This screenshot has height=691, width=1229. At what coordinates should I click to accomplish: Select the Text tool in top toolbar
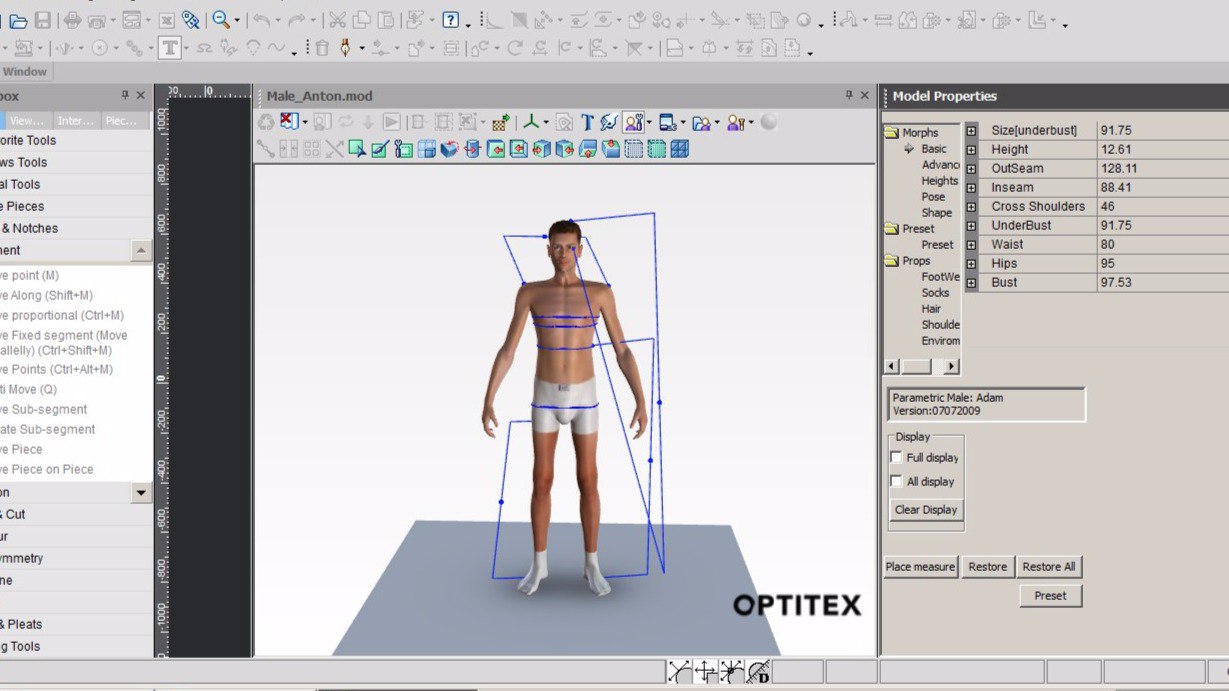tap(170, 48)
